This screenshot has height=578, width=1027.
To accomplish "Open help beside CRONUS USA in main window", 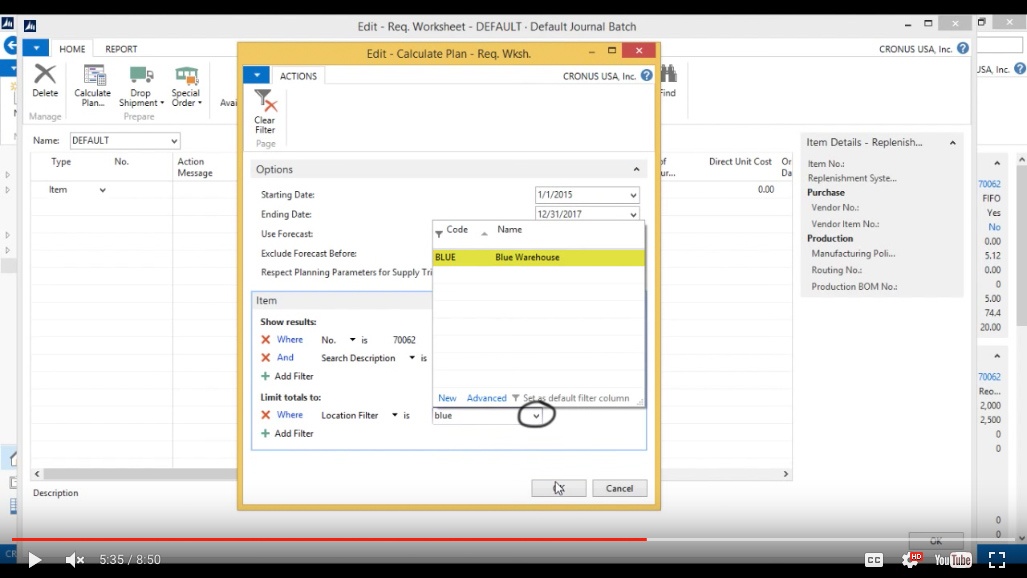I will point(962,48).
